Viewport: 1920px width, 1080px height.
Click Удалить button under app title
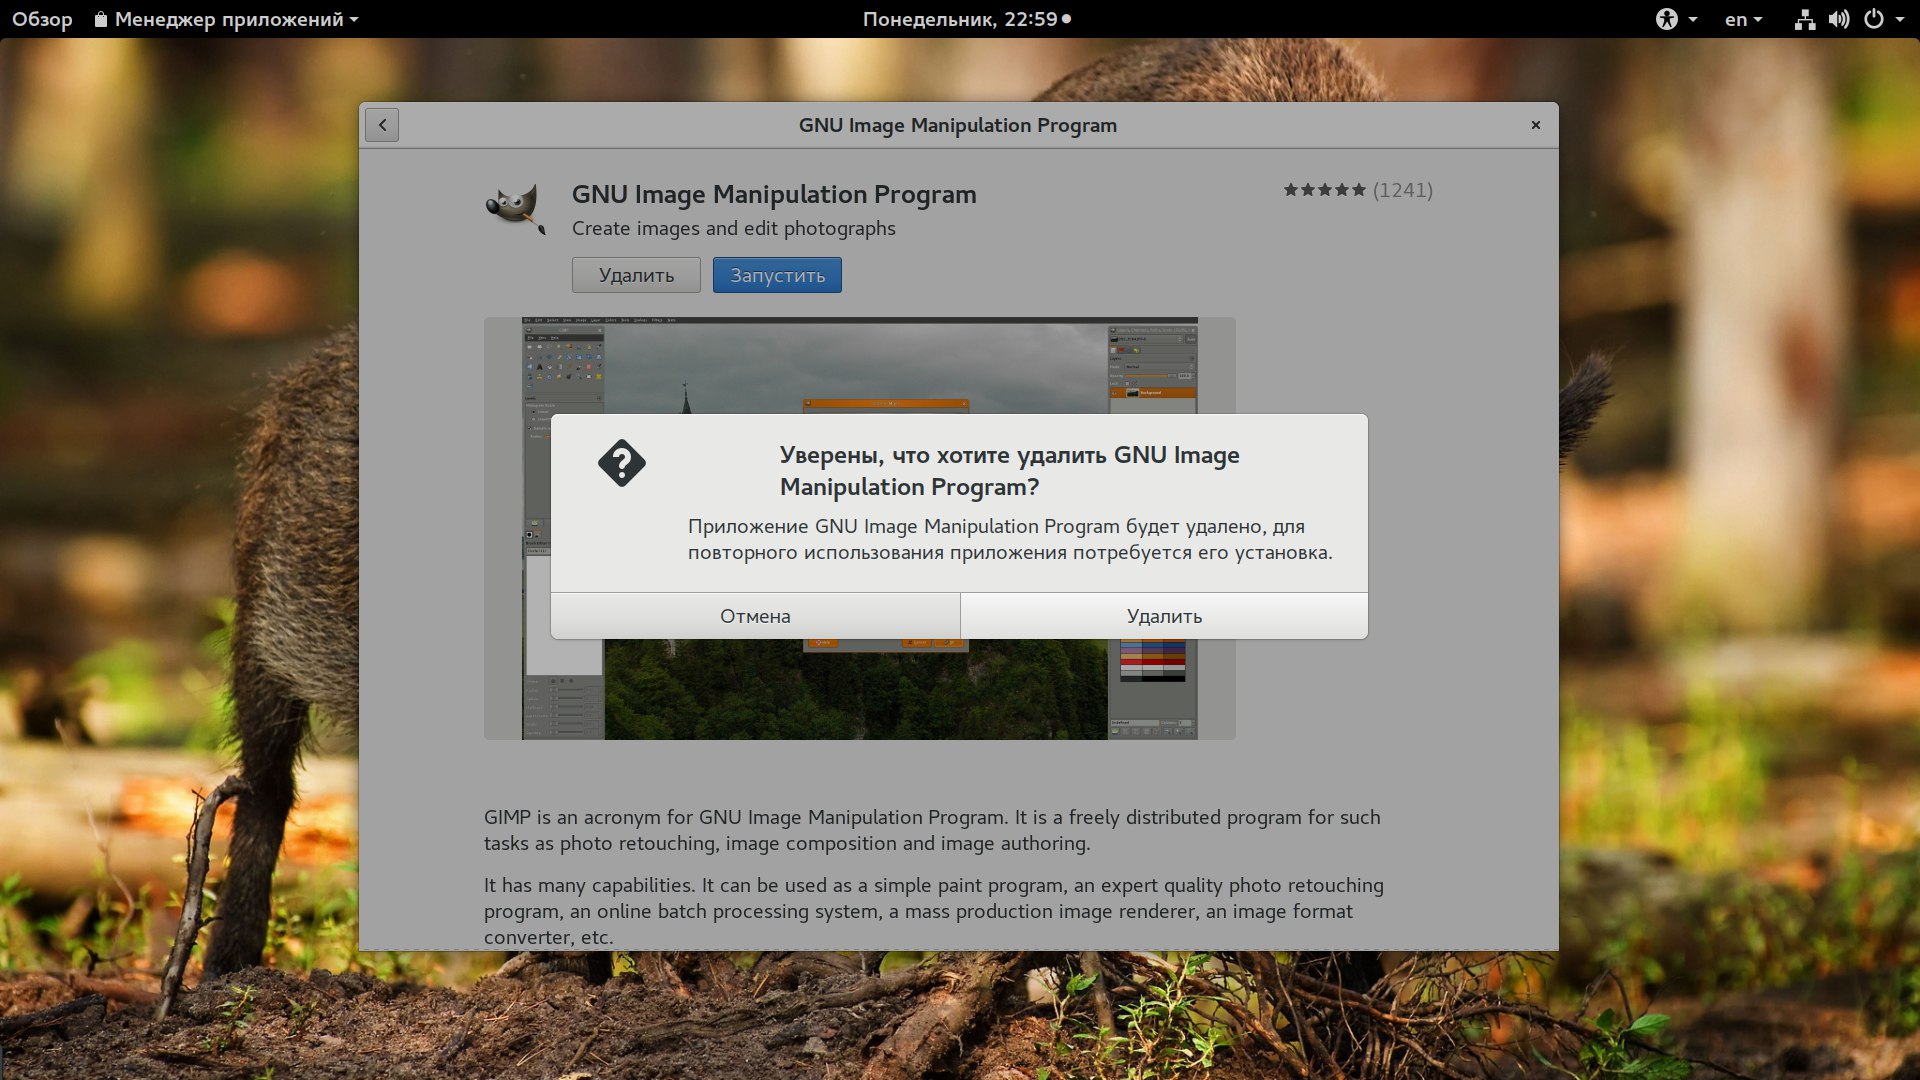click(636, 275)
